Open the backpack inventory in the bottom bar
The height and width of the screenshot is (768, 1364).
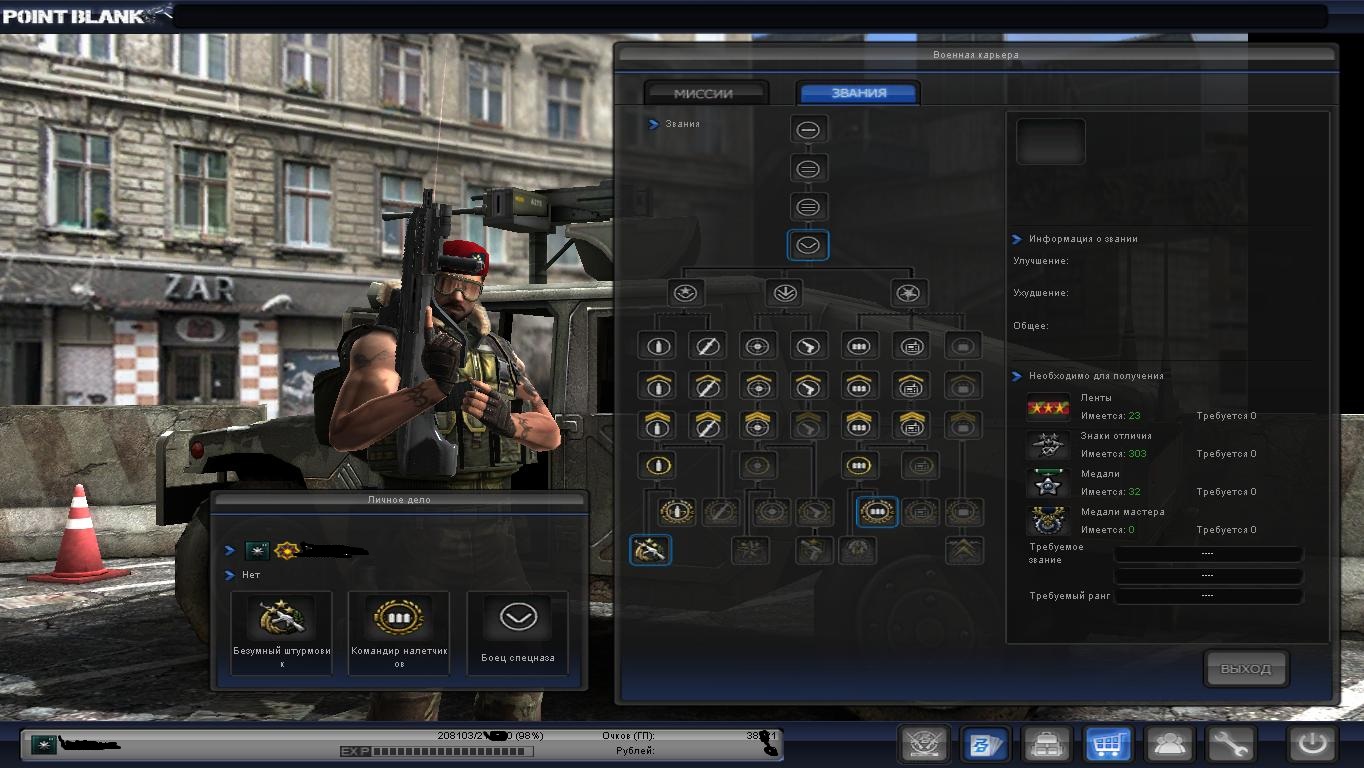click(1047, 744)
